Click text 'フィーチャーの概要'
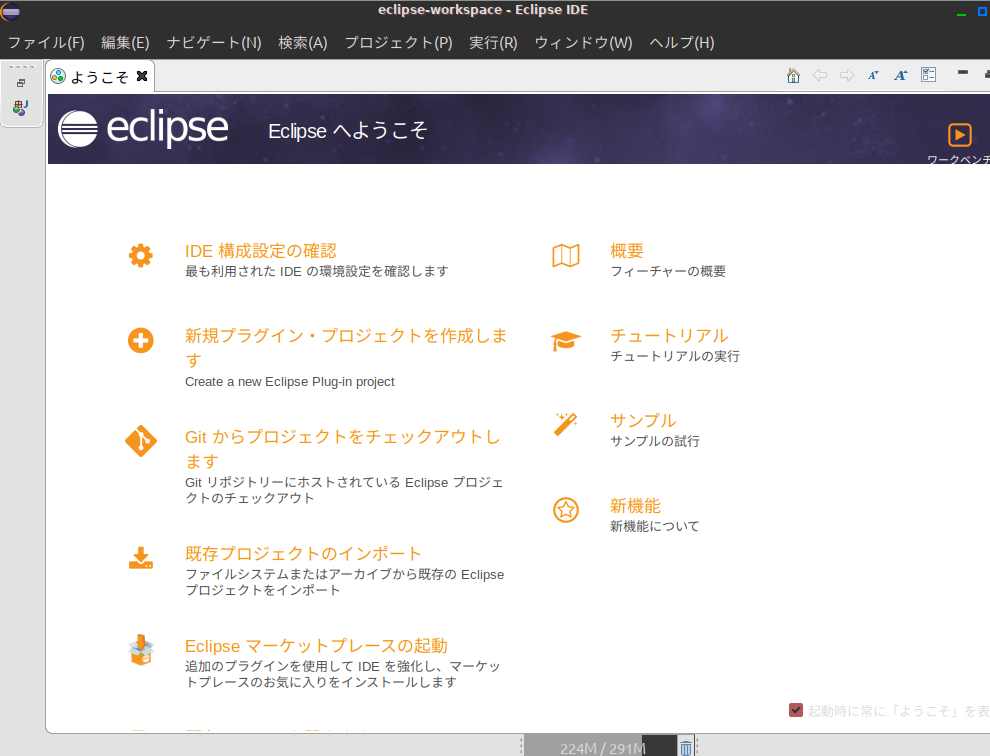The image size is (990, 756). coord(668,271)
